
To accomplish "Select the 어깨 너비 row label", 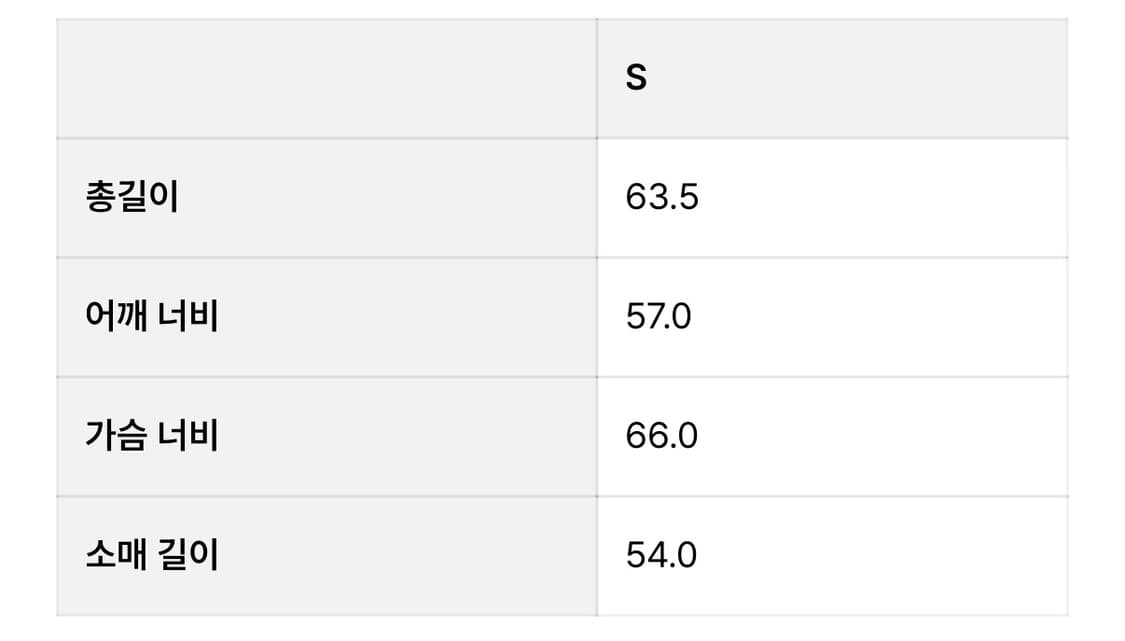I will coord(152,317).
